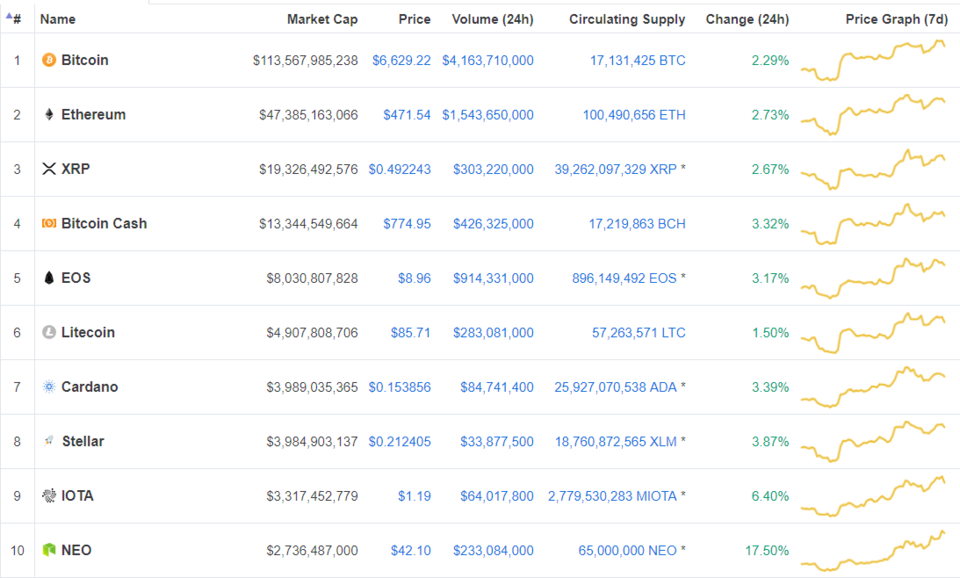Screen dimensions: 960x578
Task: Click Bitcoin Cash price $774.95
Action: click(x=407, y=224)
